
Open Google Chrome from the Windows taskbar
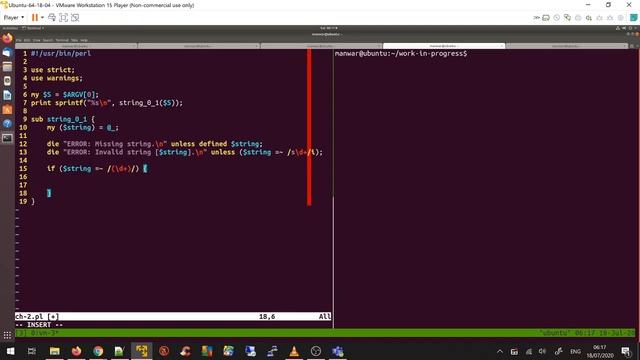coord(98,351)
